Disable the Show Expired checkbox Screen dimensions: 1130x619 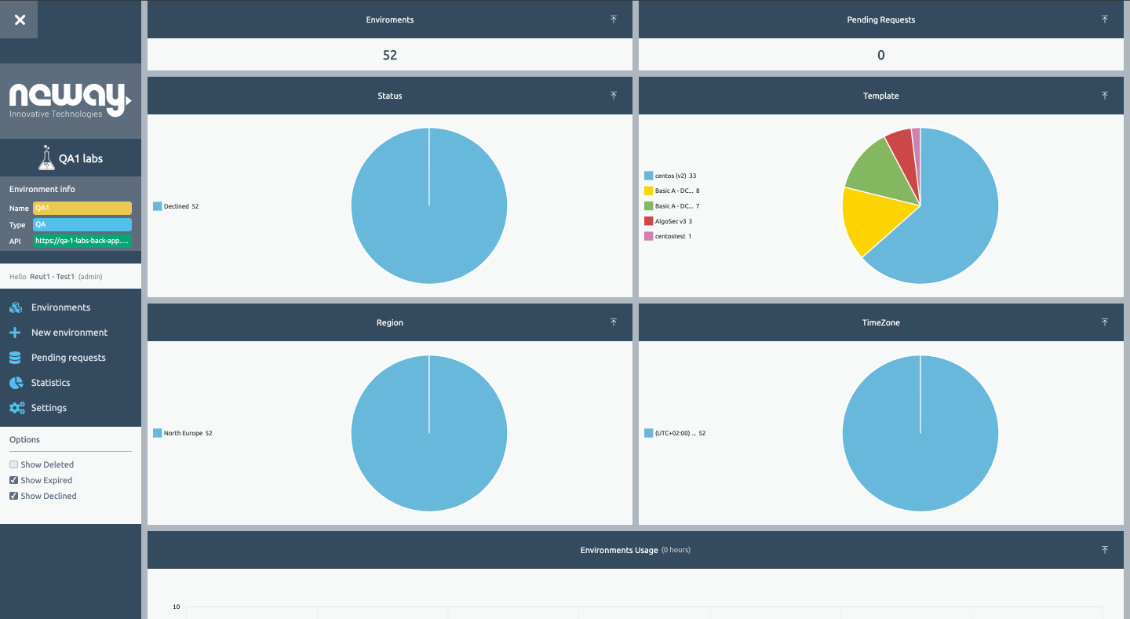coord(15,479)
